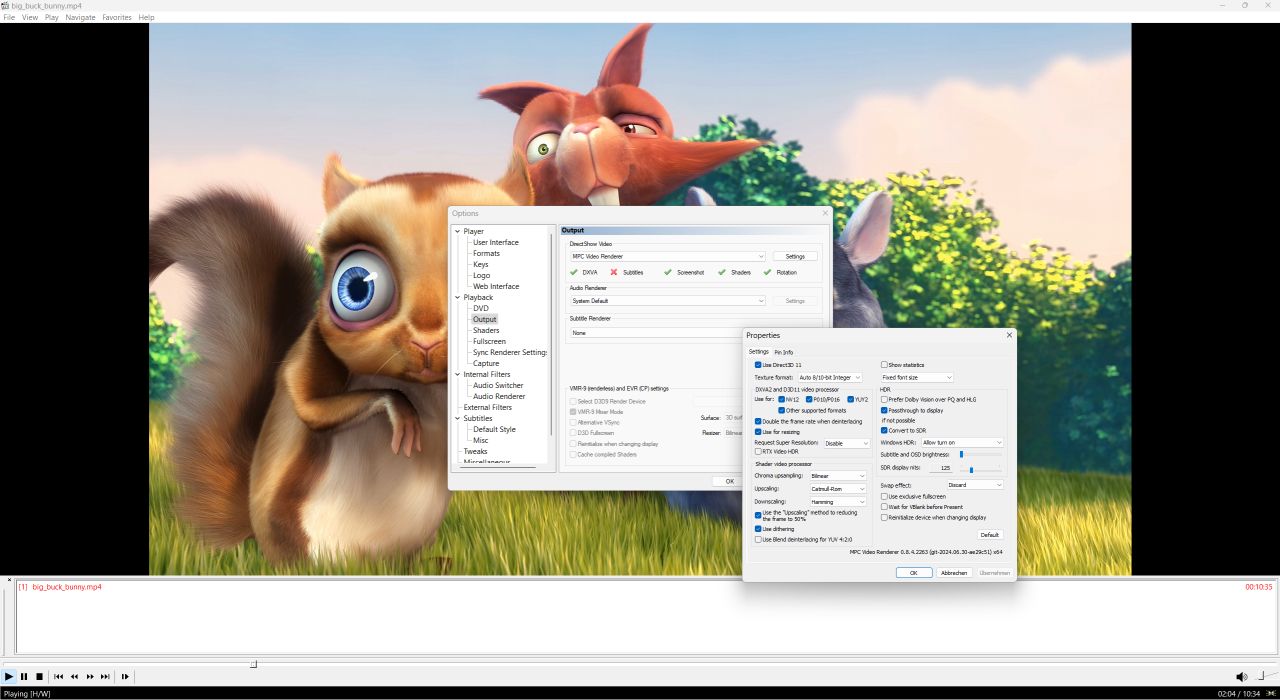Open the Request Super Resolution dropdown
The height and width of the screenshot is (700, 1280).
847,443
